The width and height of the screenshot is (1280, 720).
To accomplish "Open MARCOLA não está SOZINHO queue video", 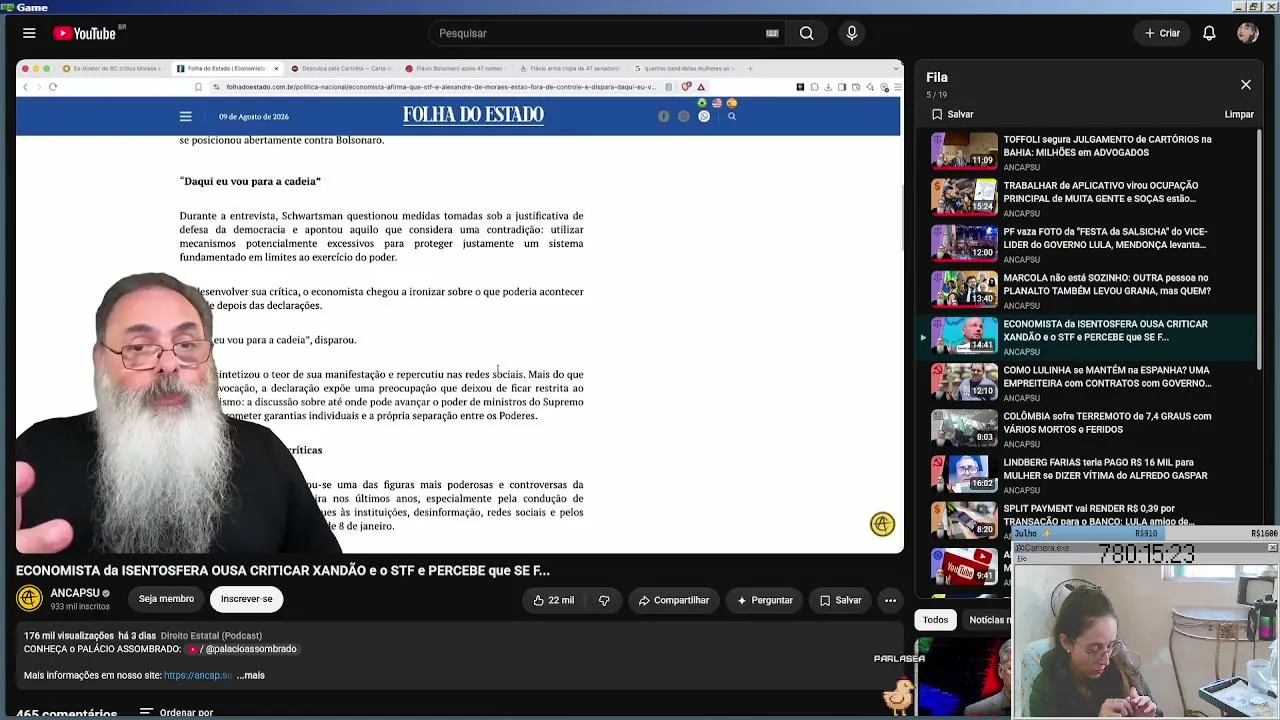I will click(1088, 289).
